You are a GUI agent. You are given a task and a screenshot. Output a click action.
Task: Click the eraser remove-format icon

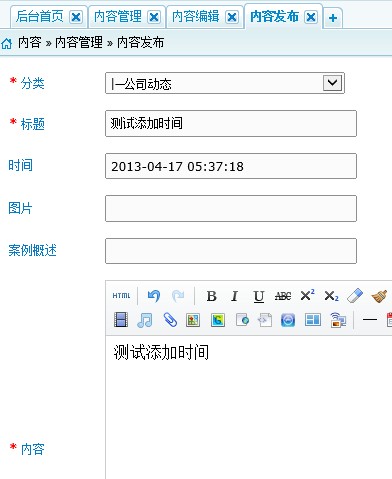tap(355, 296)
